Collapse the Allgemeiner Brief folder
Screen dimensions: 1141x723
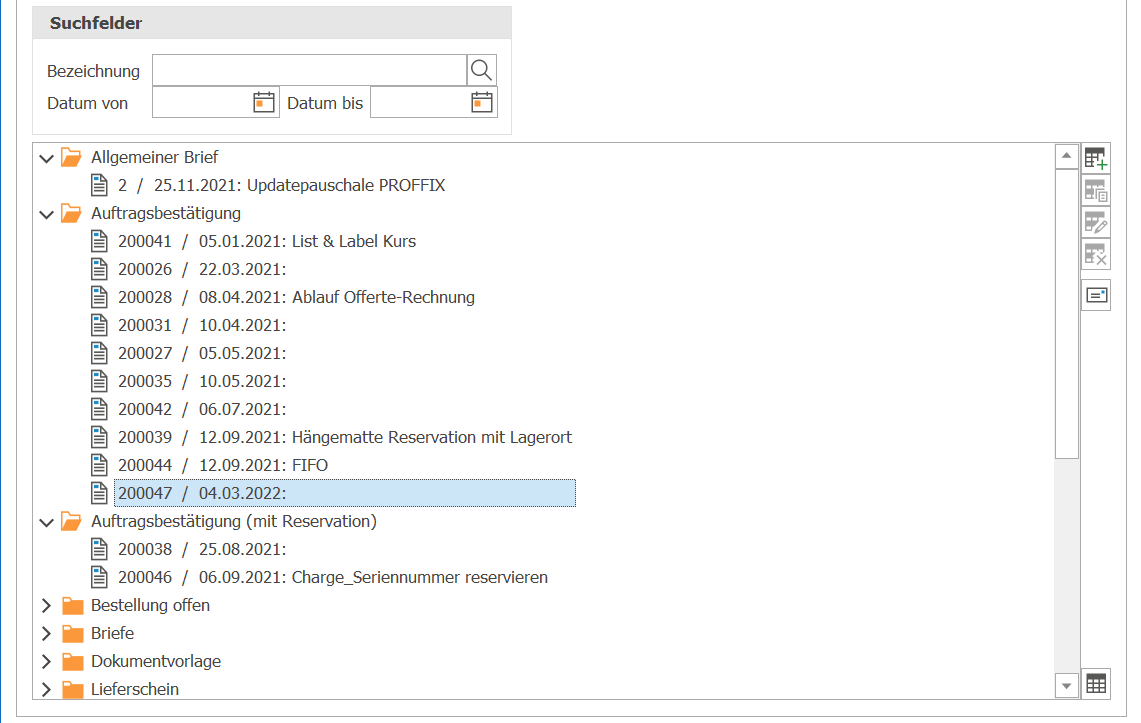coord(47,158)
